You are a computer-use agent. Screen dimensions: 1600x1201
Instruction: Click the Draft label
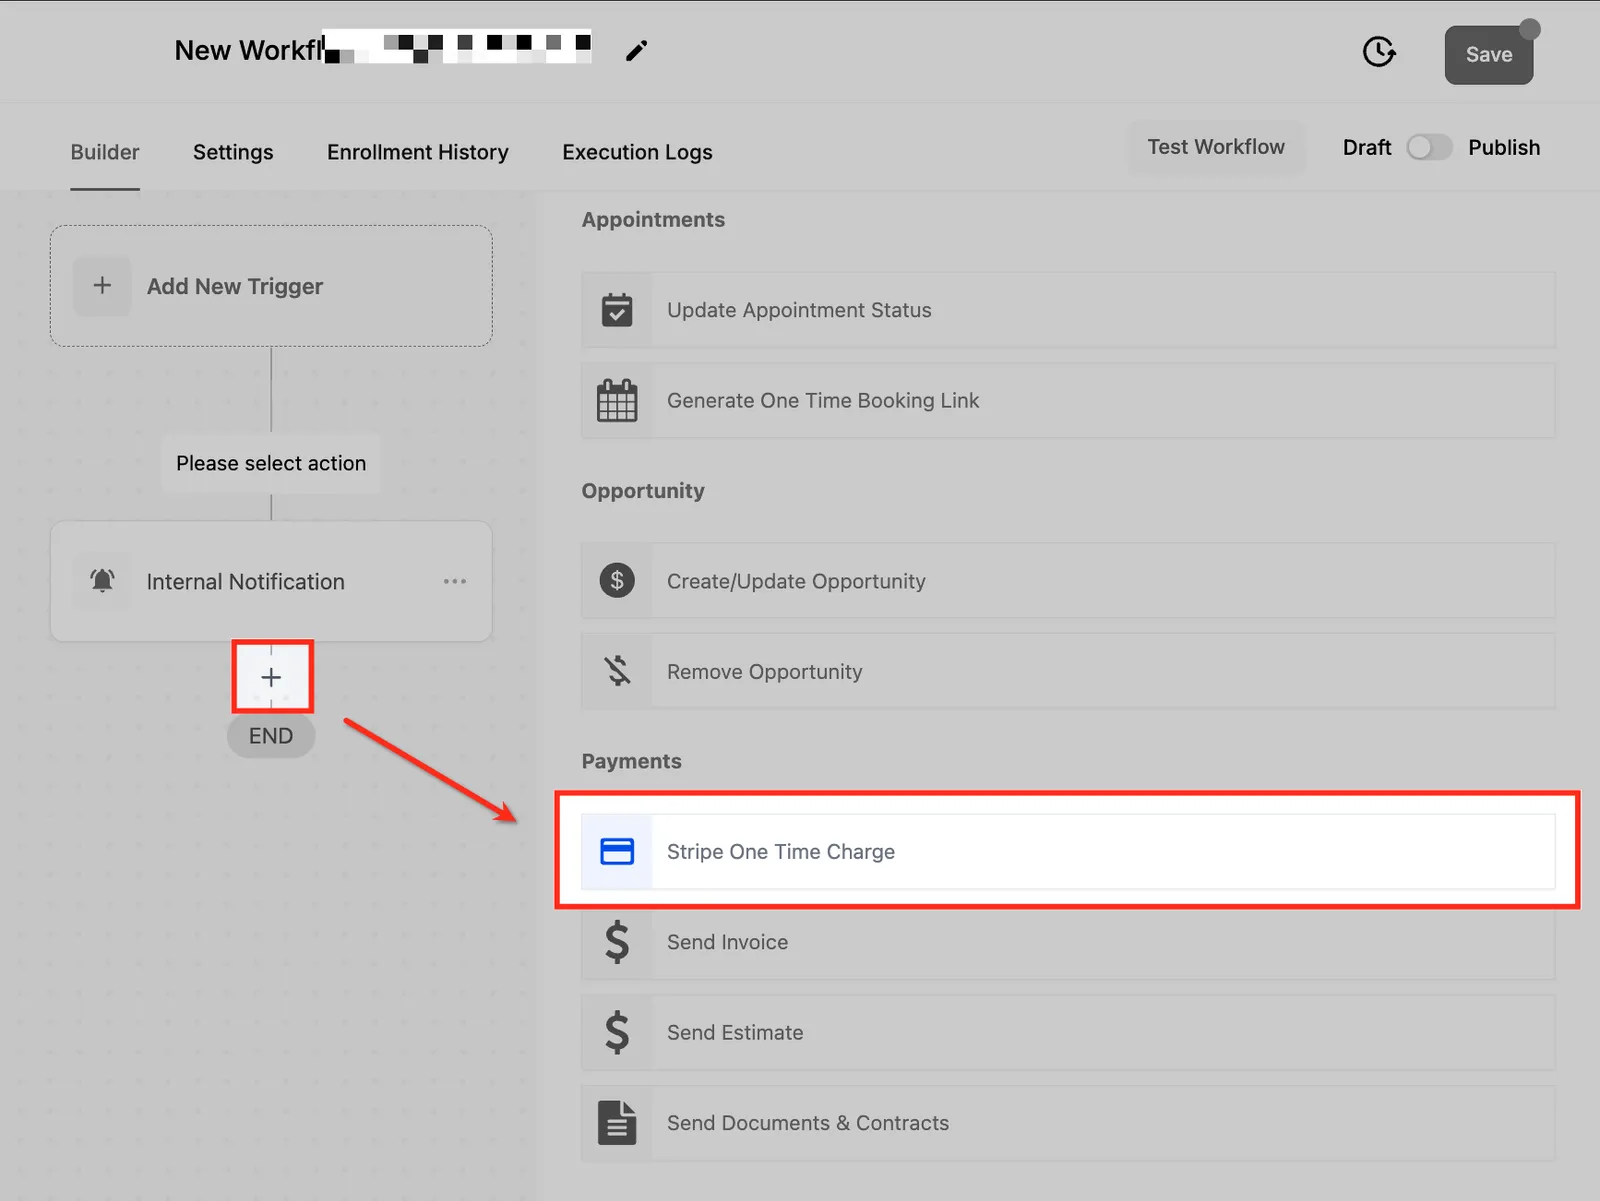1367,148
